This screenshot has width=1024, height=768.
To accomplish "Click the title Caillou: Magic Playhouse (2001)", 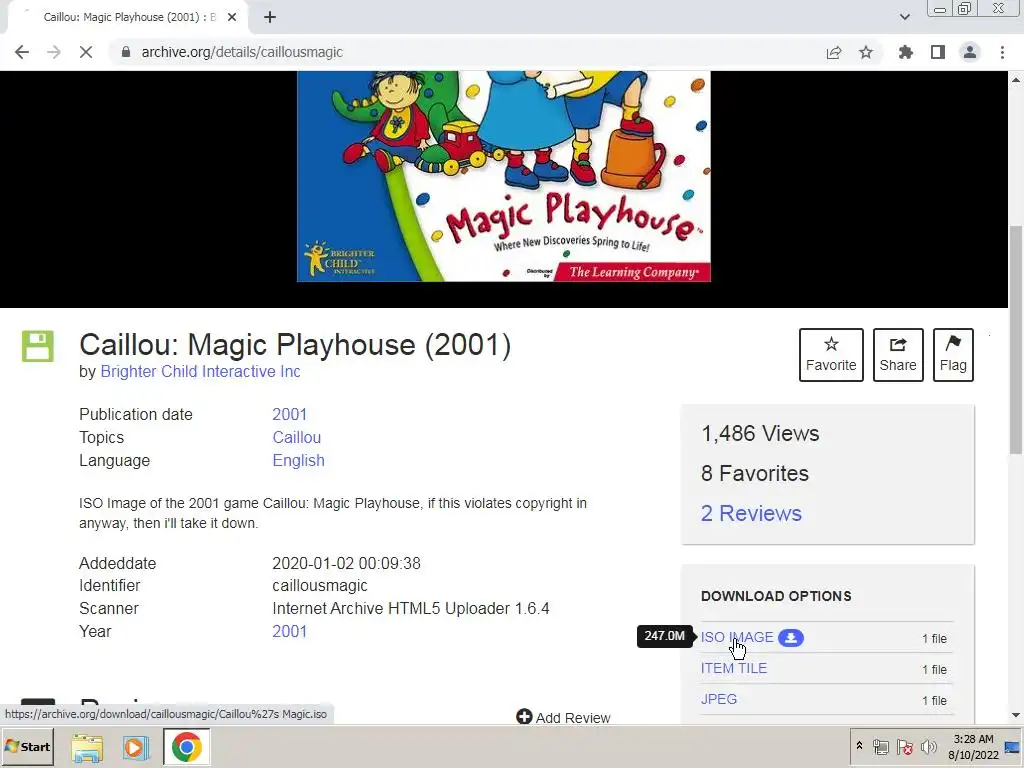I will [295, 345].
